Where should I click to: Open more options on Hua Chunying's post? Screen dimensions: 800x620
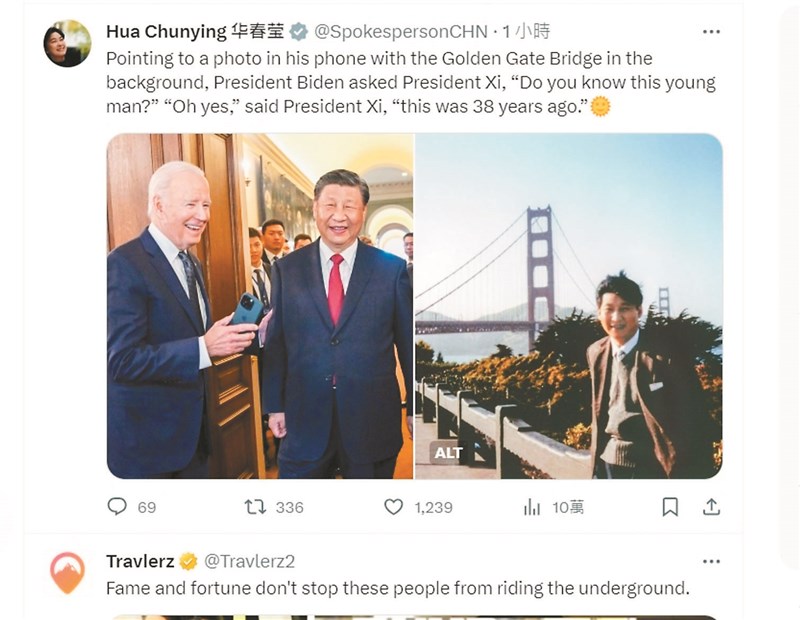pyautogui.click(x=711, y=32)
